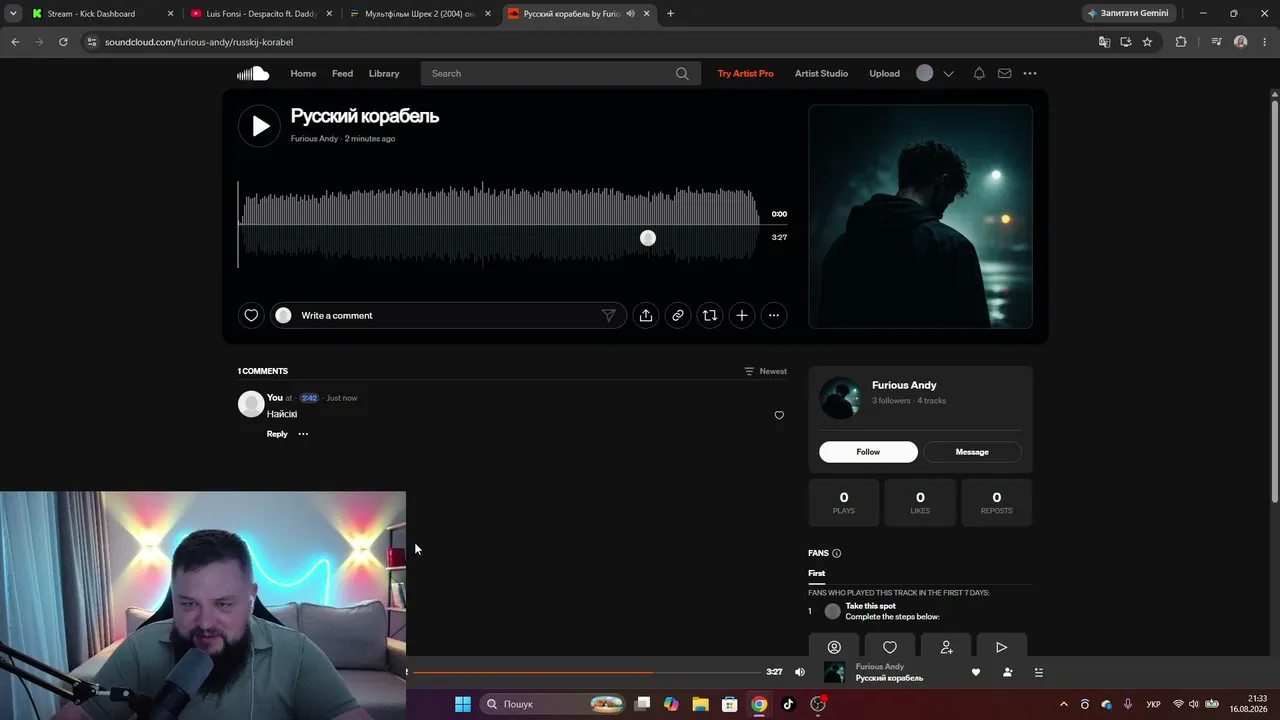The image size is (1280, 720).
Task: Open the Library section
Action: point(384,73)
